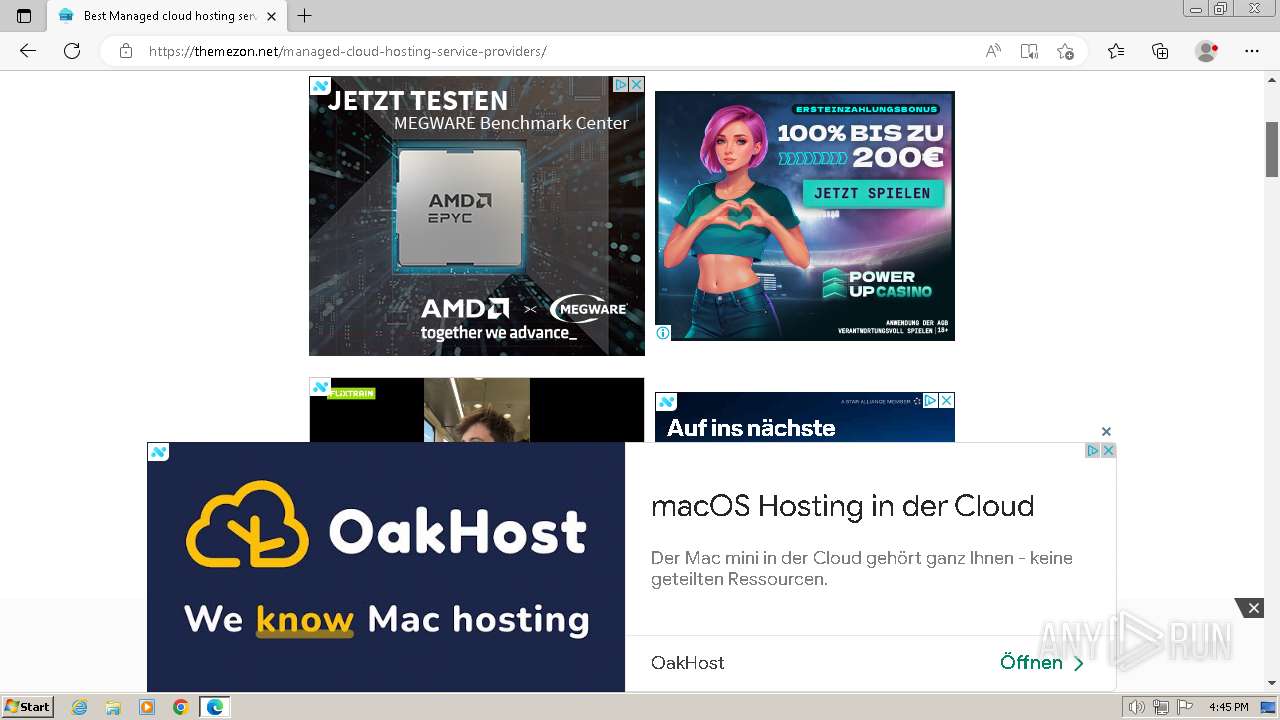The height and width of the screenshot is (720, 1280).
Task: Refresh the current page
Action: (72, 51)
